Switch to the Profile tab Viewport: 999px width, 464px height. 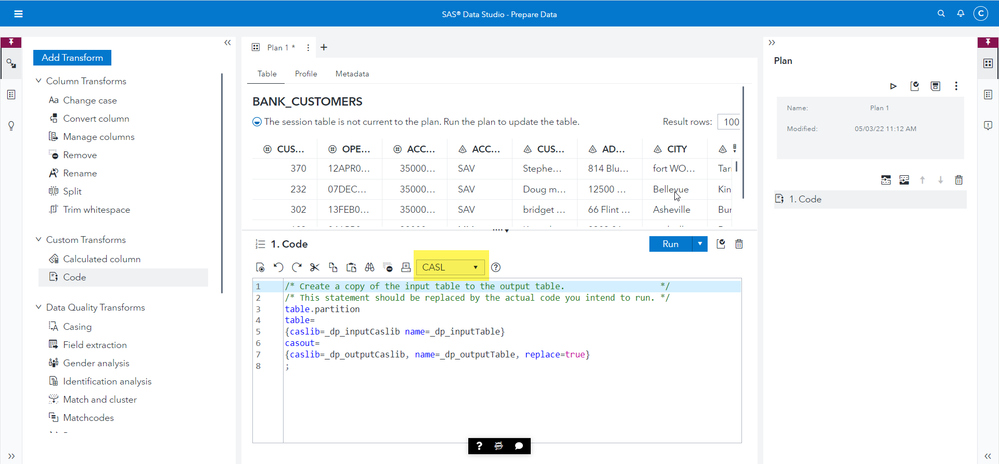coord(306,74)
